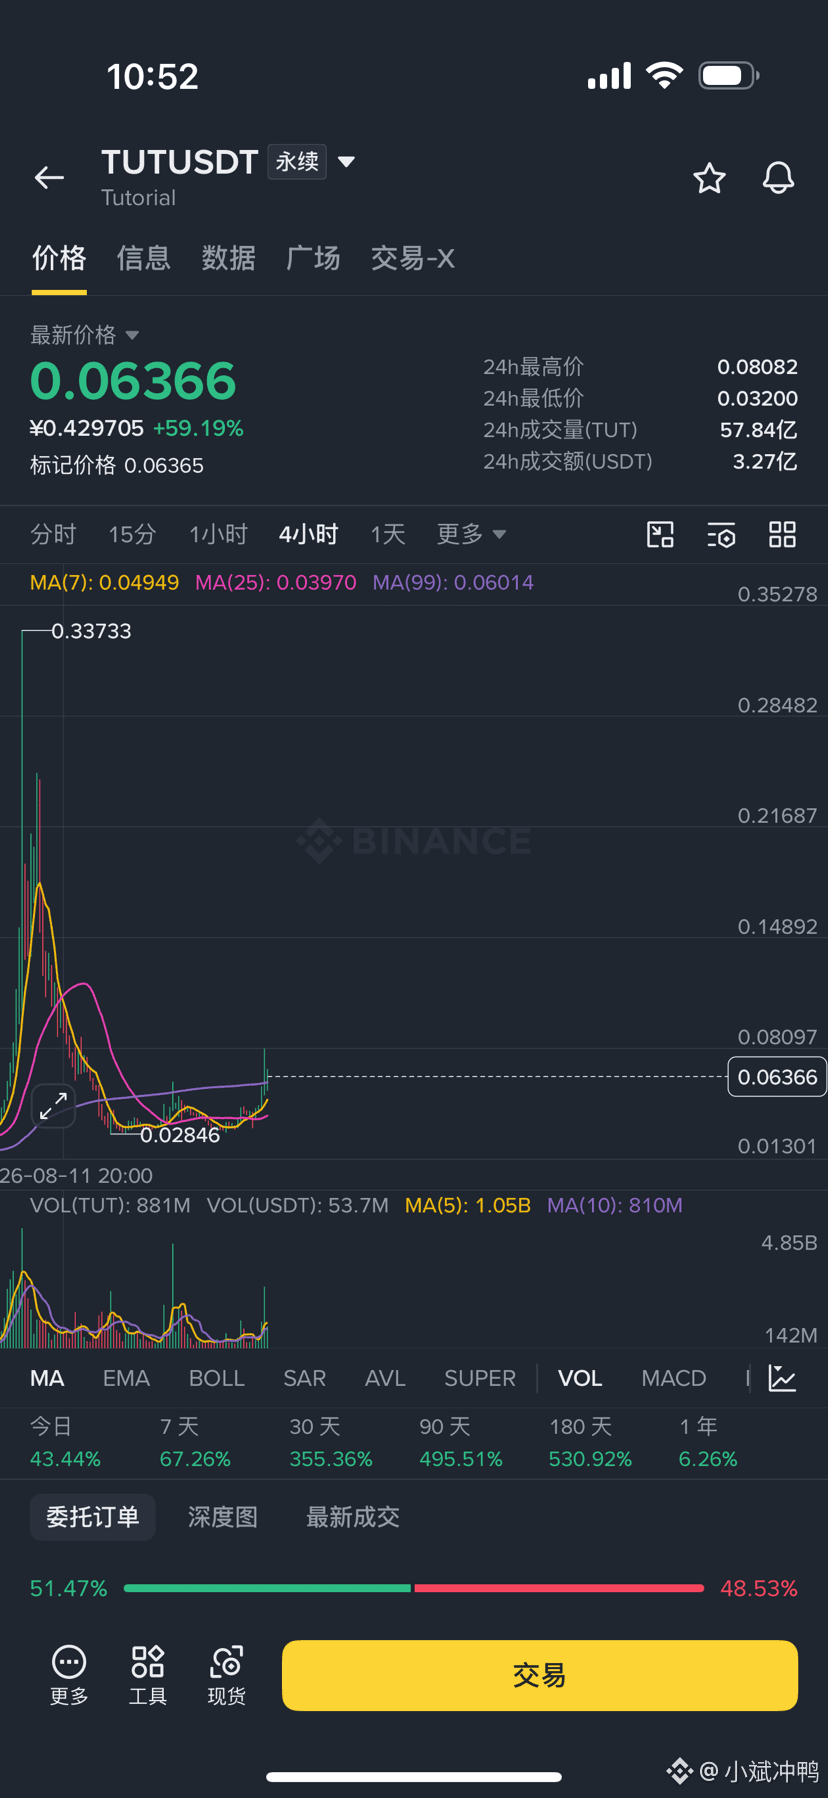828x1798 pixels.
Task: Select 15分 timeframe
Action: (132, 535)
